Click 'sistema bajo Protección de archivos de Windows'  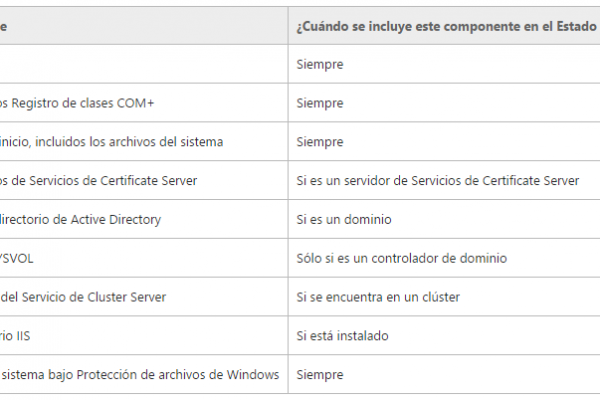click(x=140, y=374)
